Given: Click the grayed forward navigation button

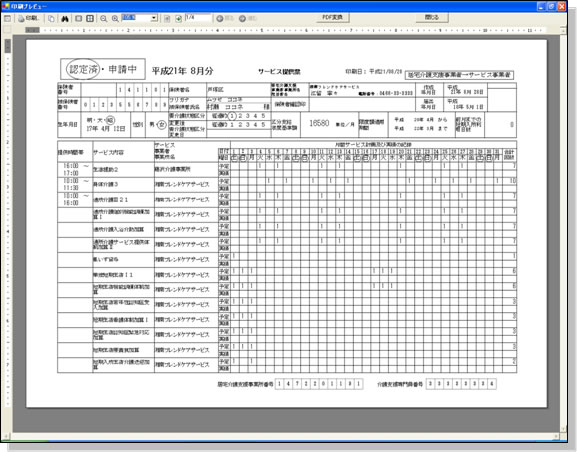Looking at the screenshot, I should (248, 18).
